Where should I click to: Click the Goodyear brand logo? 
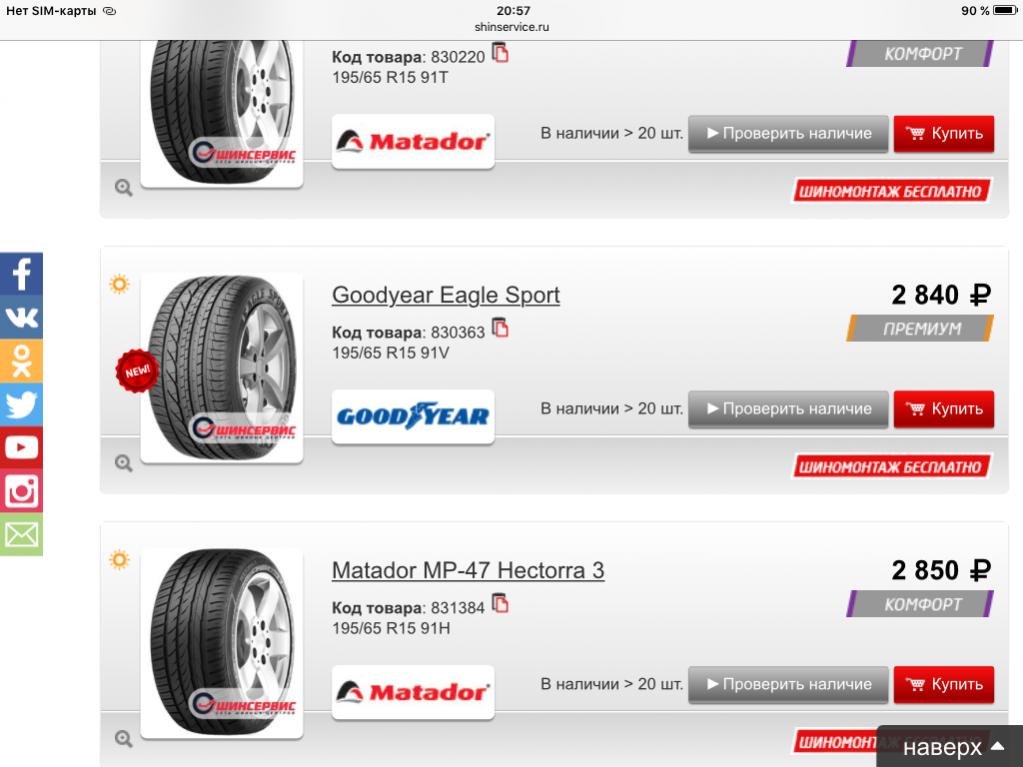click(413, 416)
